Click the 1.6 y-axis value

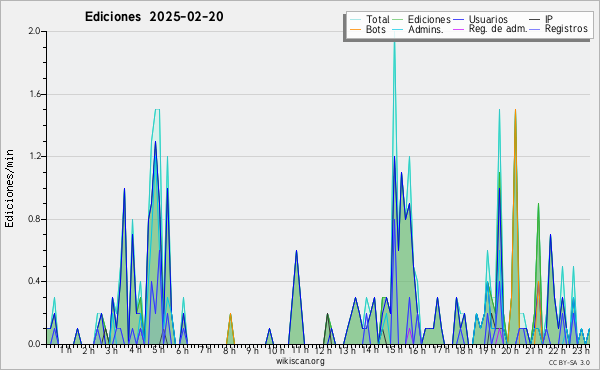point(34,94)
